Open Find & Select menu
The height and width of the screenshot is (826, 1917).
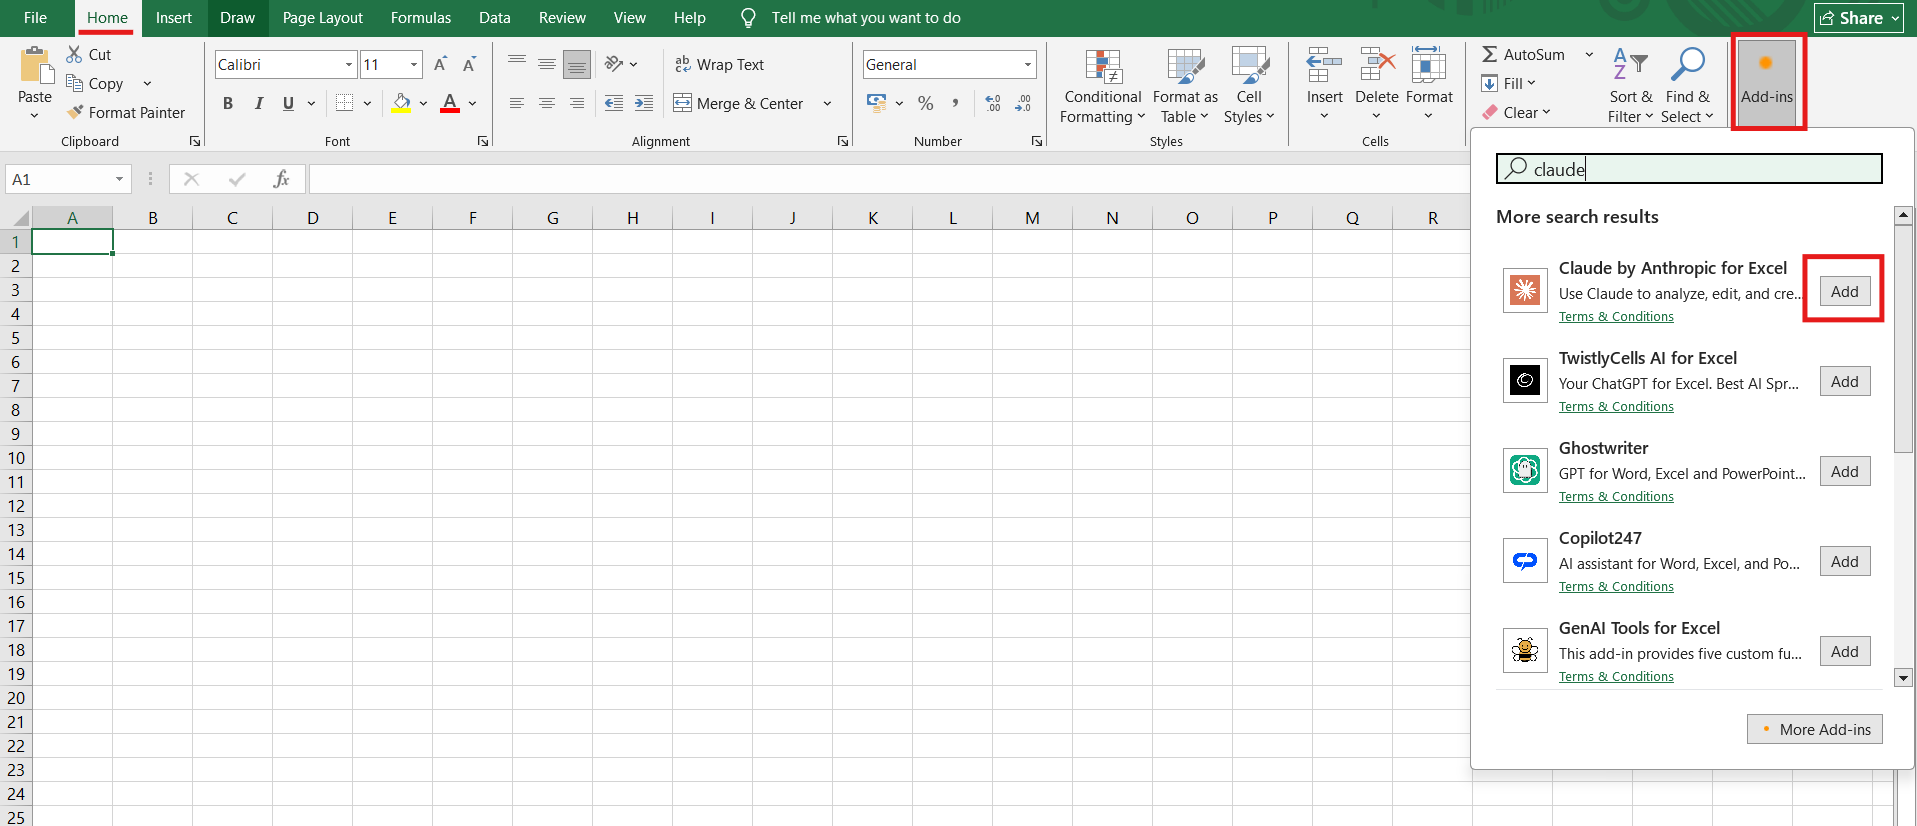coord(1688,87)
